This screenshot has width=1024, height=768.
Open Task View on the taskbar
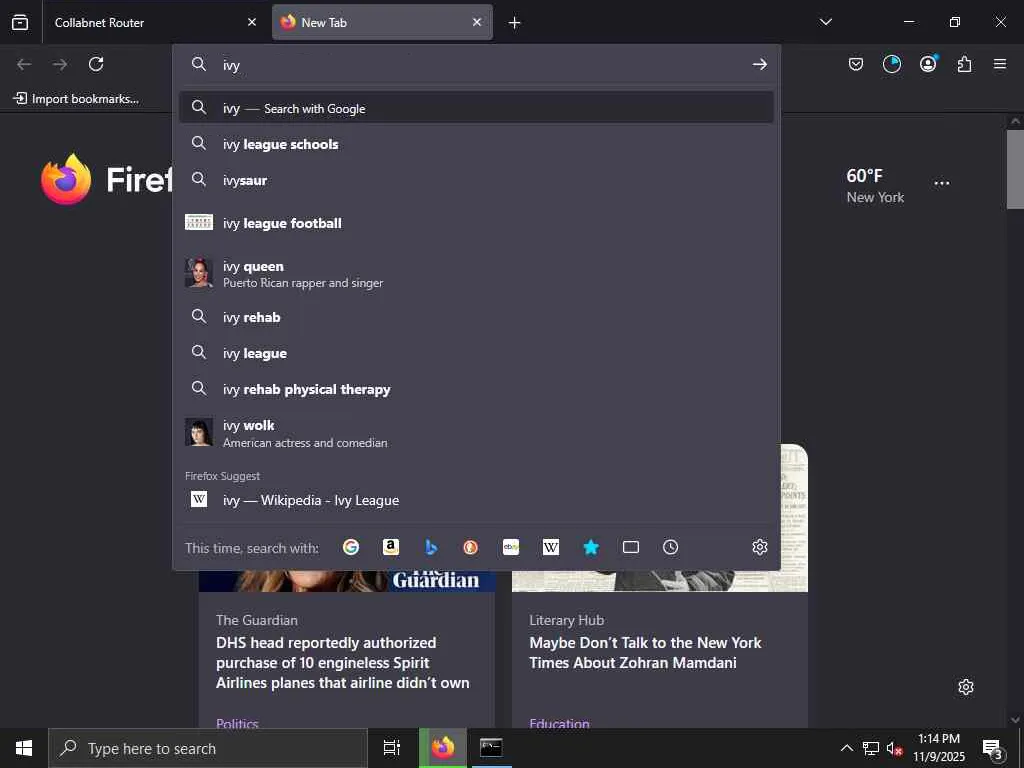point(392,748)
